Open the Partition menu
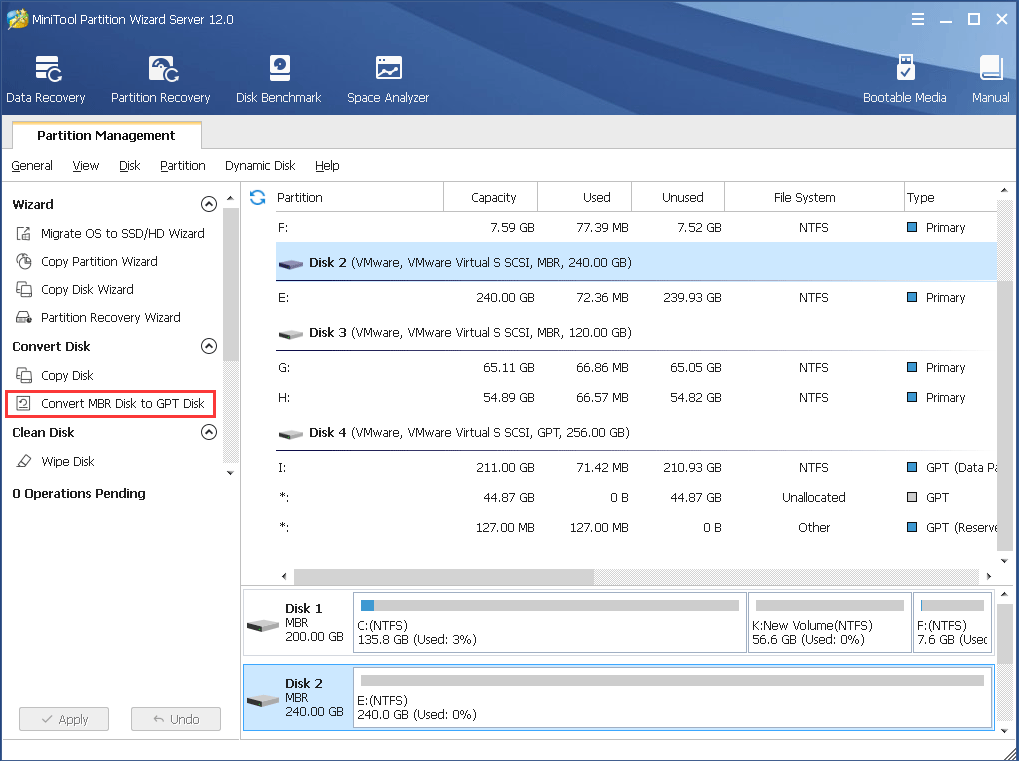1019x761 pixels. (x=183, y=166)
